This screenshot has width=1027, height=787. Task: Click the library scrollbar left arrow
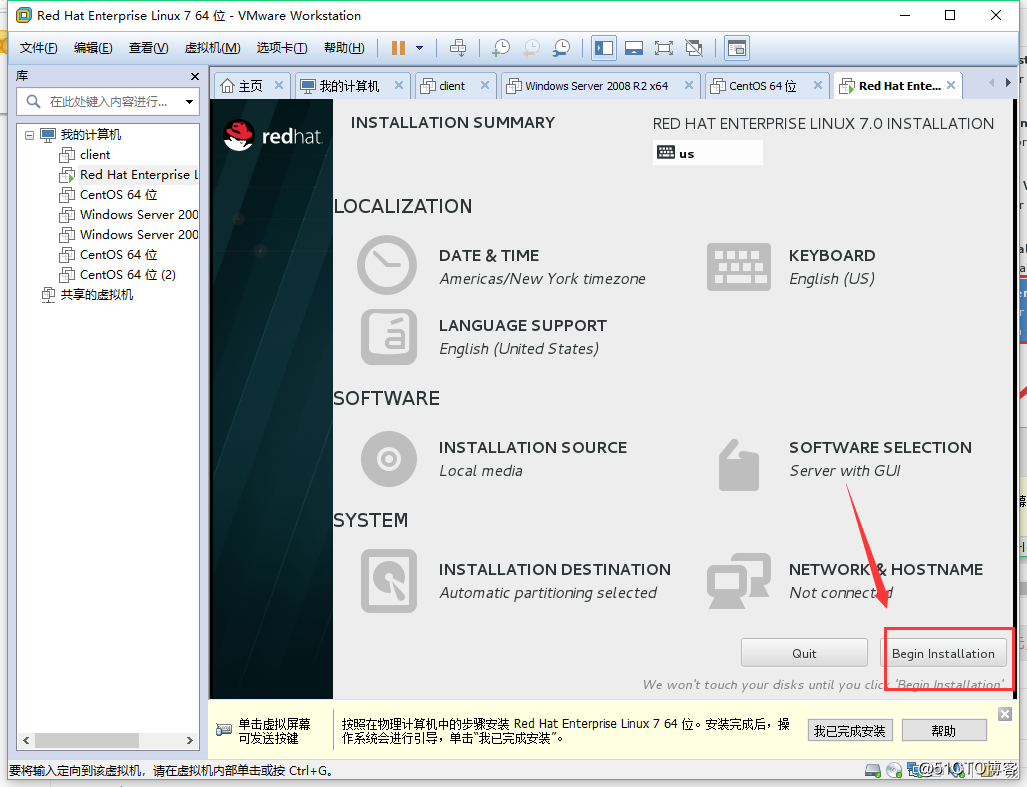26,741
